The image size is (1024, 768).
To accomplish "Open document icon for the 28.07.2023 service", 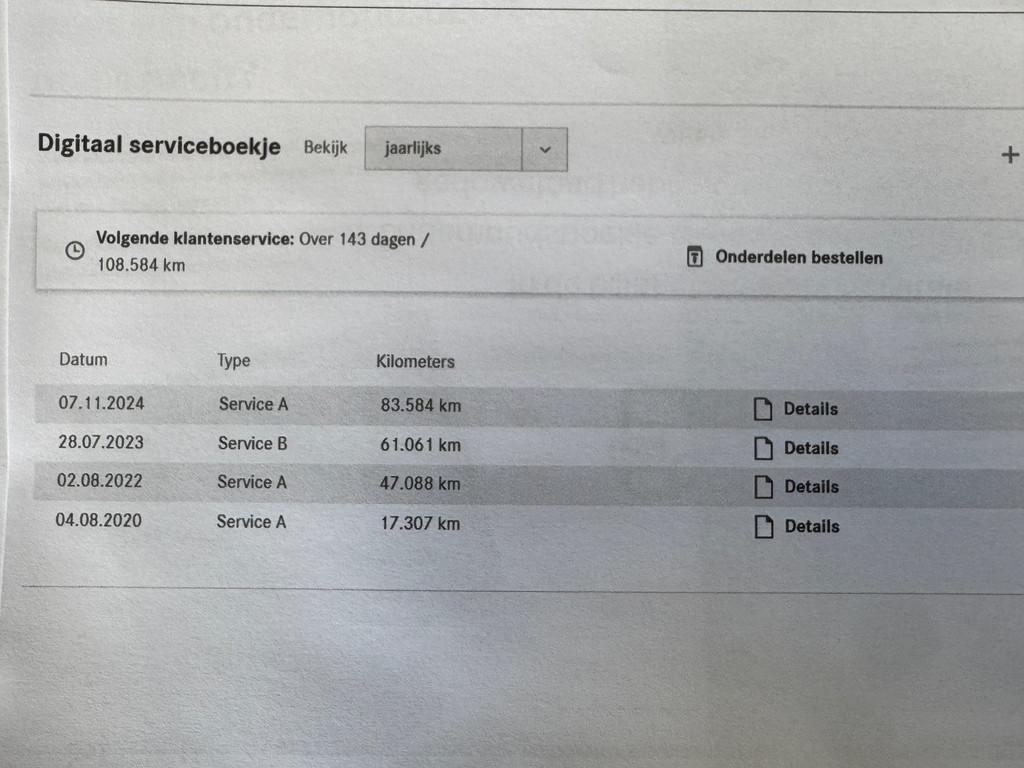I will coord(763,448).
